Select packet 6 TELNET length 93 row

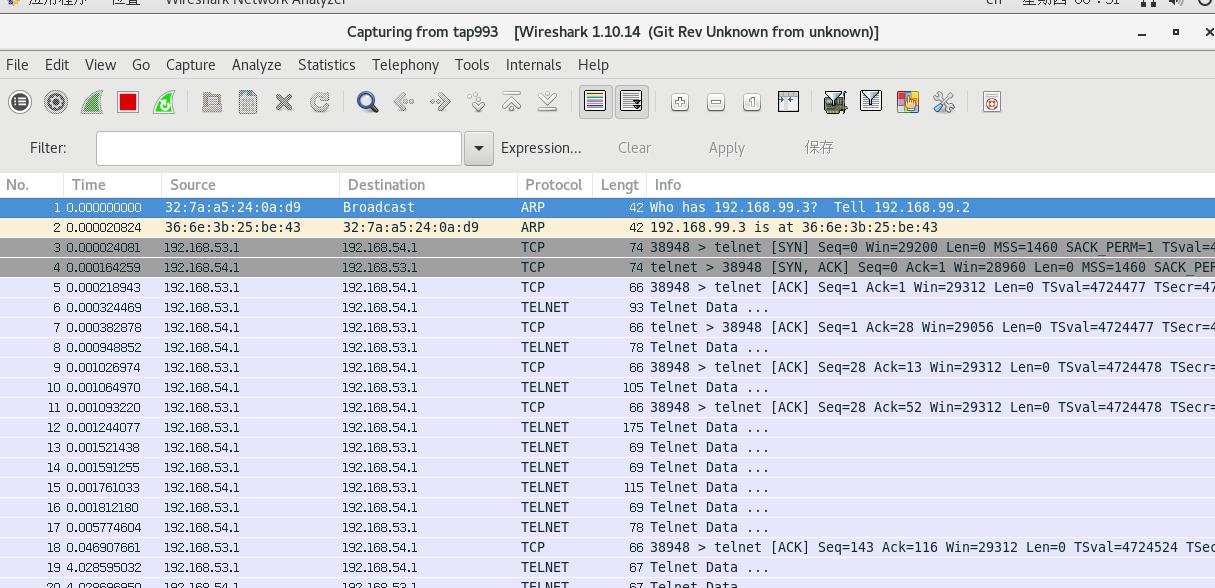[x=607, y=307]
